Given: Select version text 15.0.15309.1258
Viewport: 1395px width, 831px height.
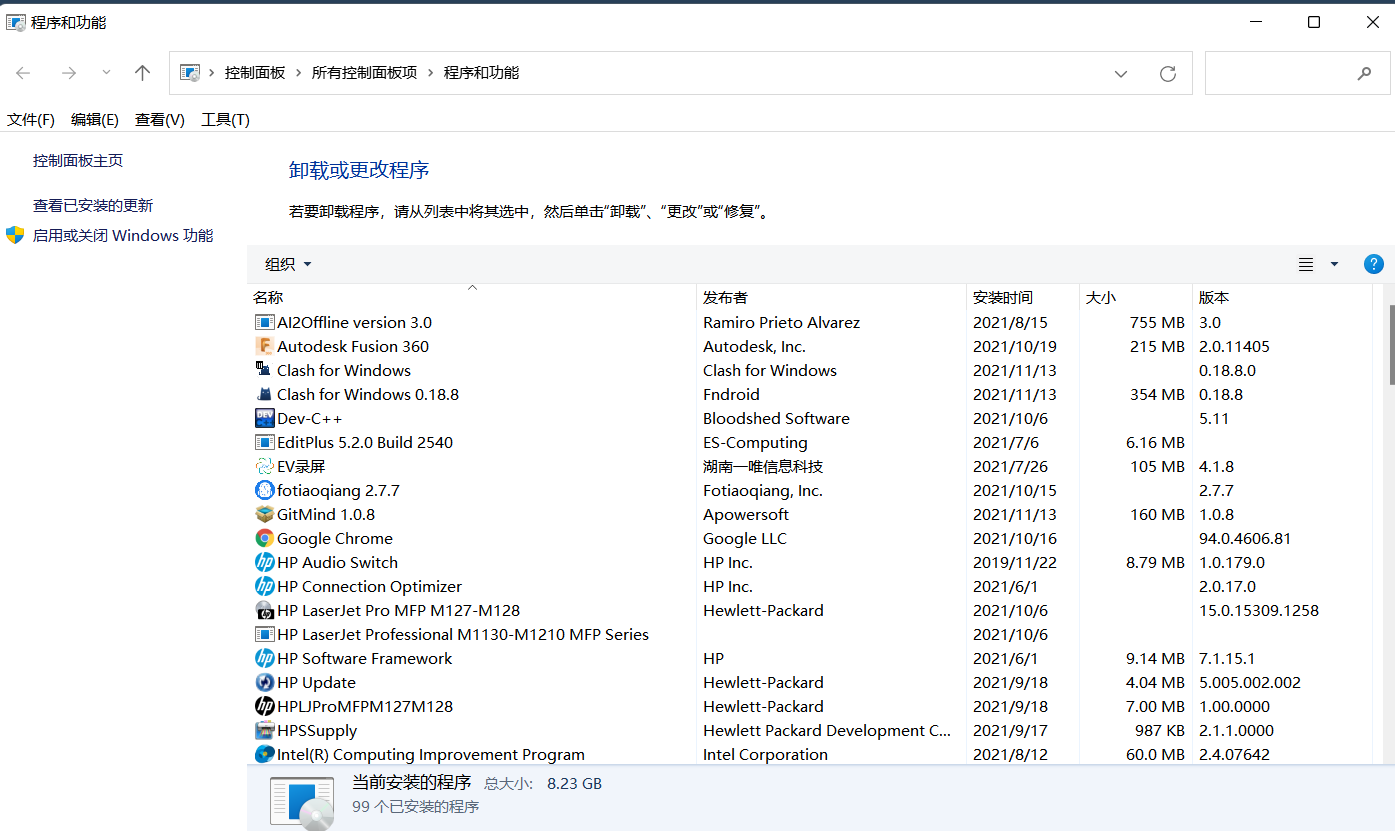Looking at the screenshot, I should click(x=1259, y=610).
